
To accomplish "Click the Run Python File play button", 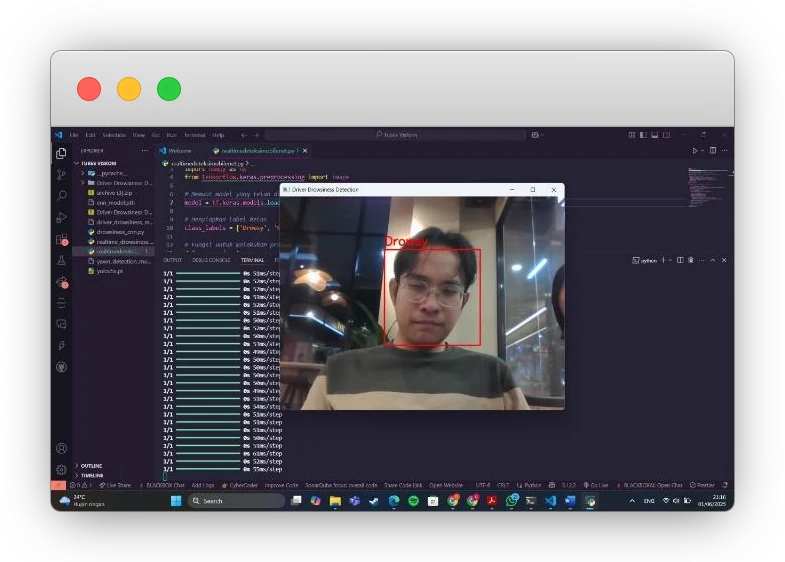I will 695,150.
